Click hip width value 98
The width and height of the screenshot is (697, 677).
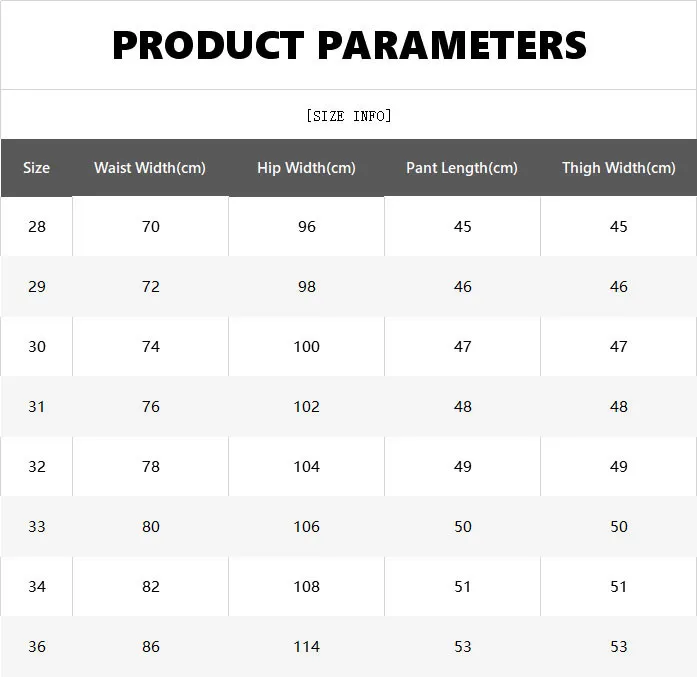click(x=307, y=287)
